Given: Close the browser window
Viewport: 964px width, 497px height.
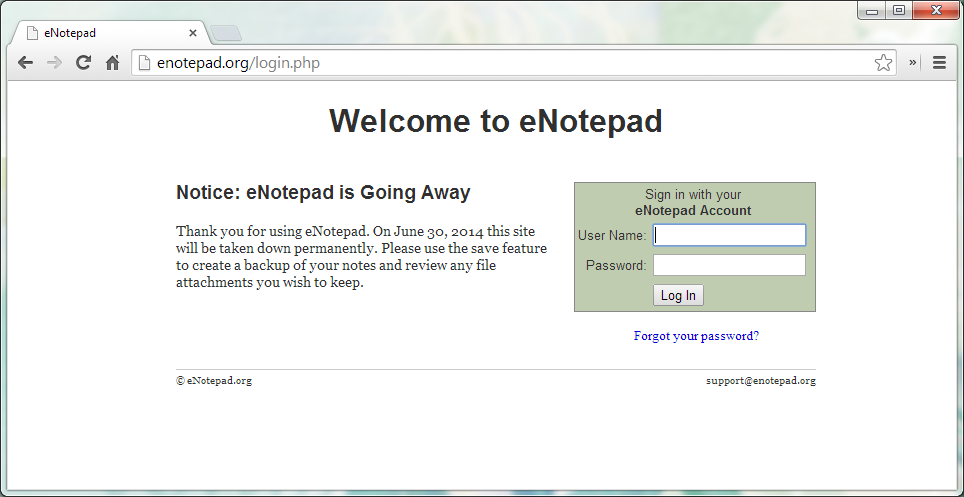Looking at the screenshot, I should [936, 10].
